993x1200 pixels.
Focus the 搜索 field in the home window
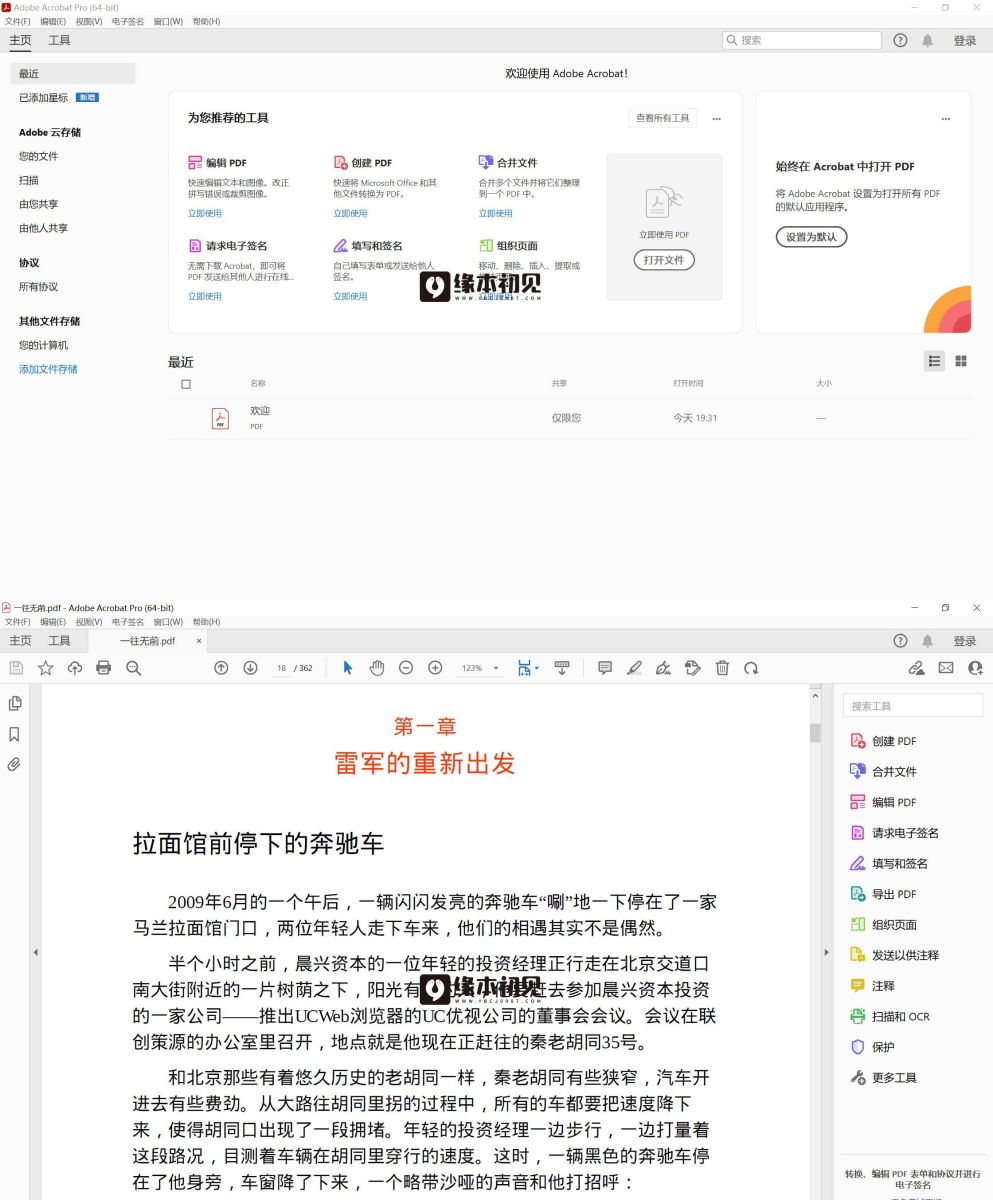point(802,40)
